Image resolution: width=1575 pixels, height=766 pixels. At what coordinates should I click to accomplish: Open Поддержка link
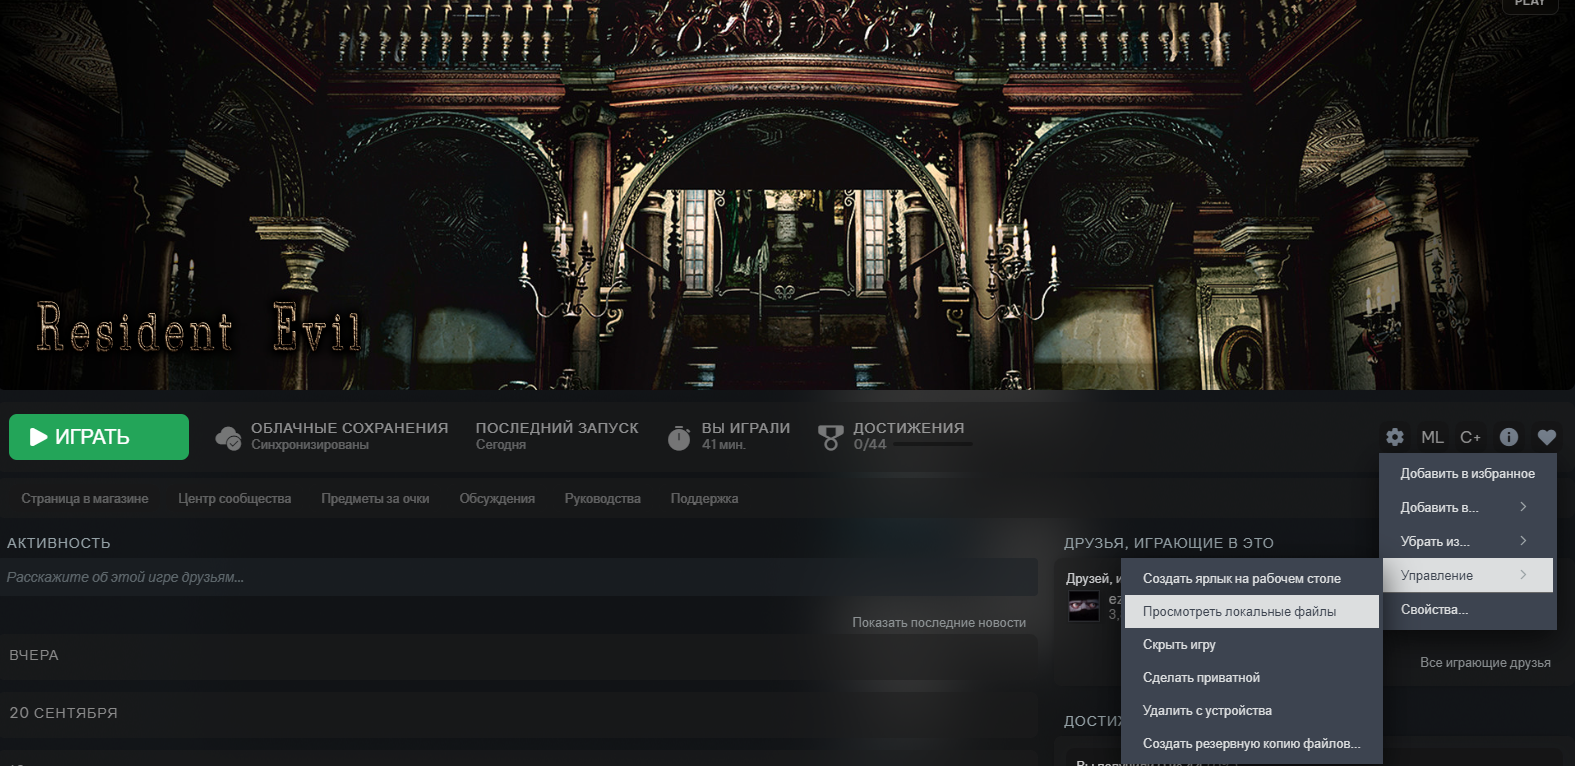(x=704, y=498)
